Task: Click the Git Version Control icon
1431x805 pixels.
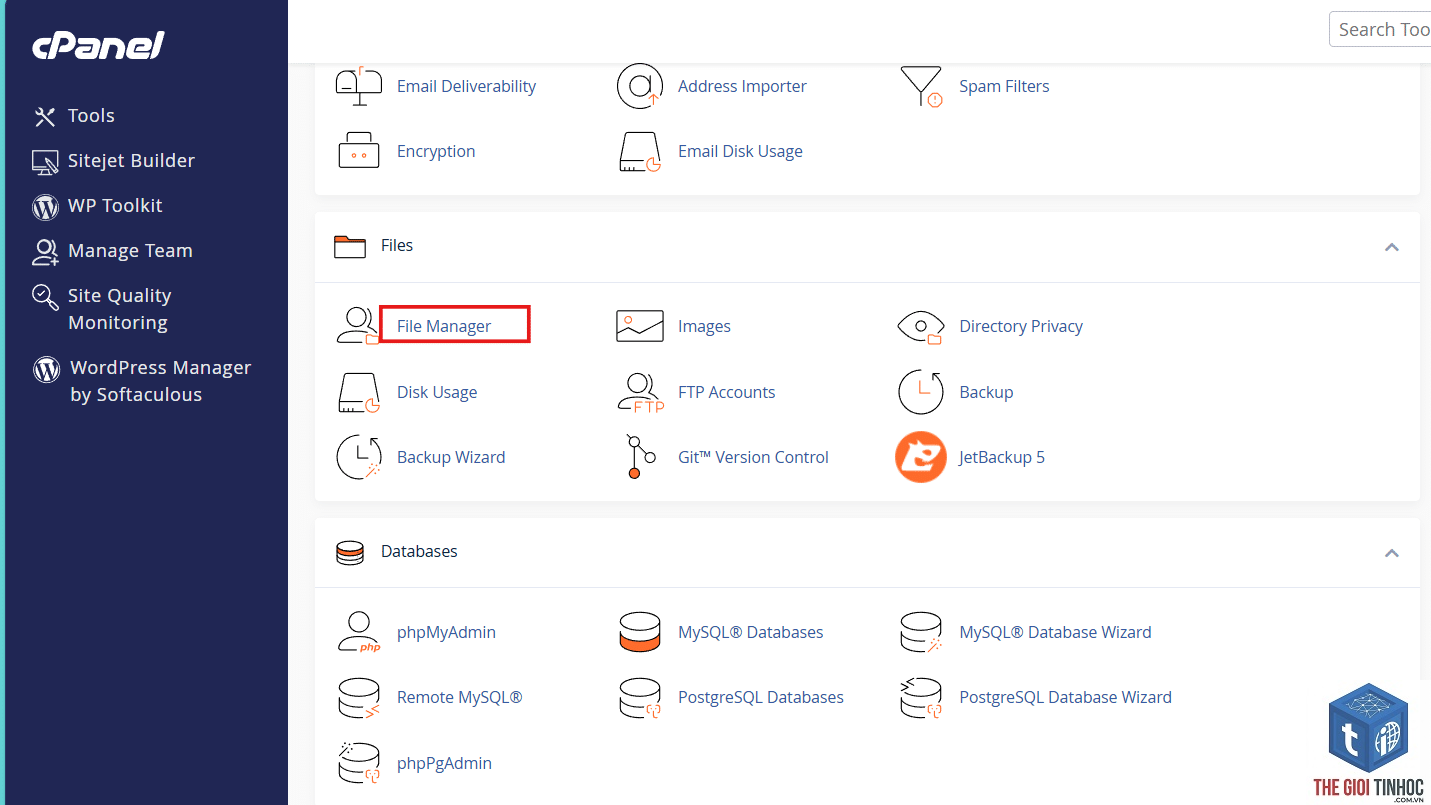Action: [640, 456]
